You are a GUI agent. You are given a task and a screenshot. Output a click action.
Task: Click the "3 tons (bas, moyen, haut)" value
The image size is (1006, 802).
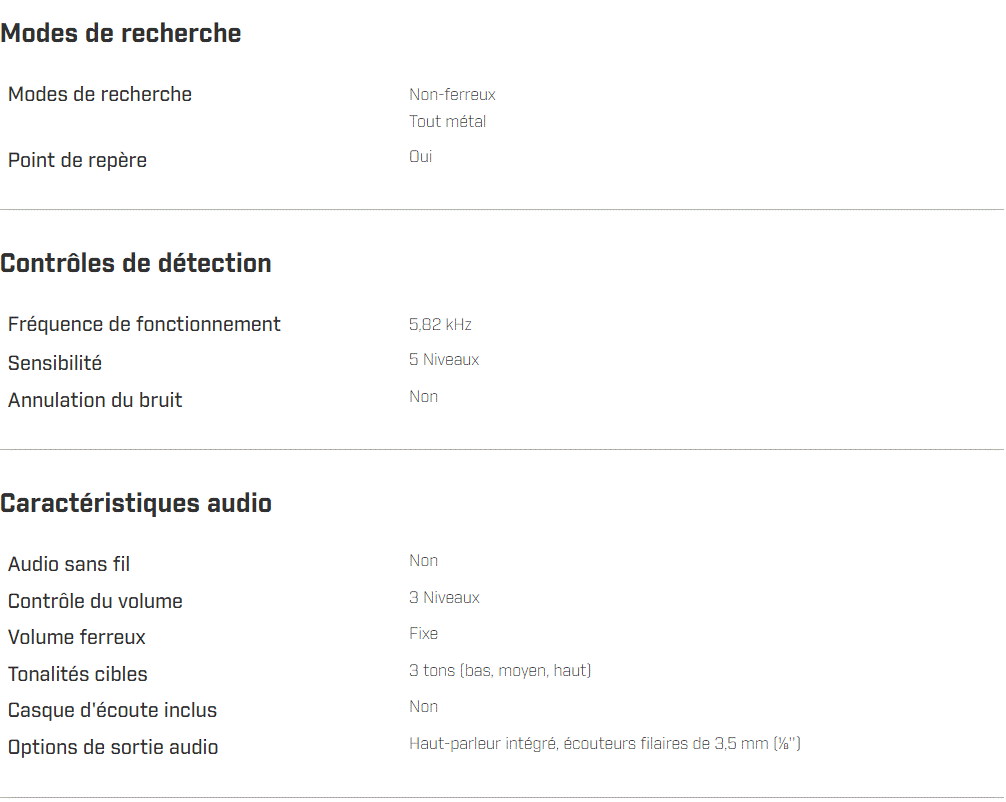click(500, 670)
